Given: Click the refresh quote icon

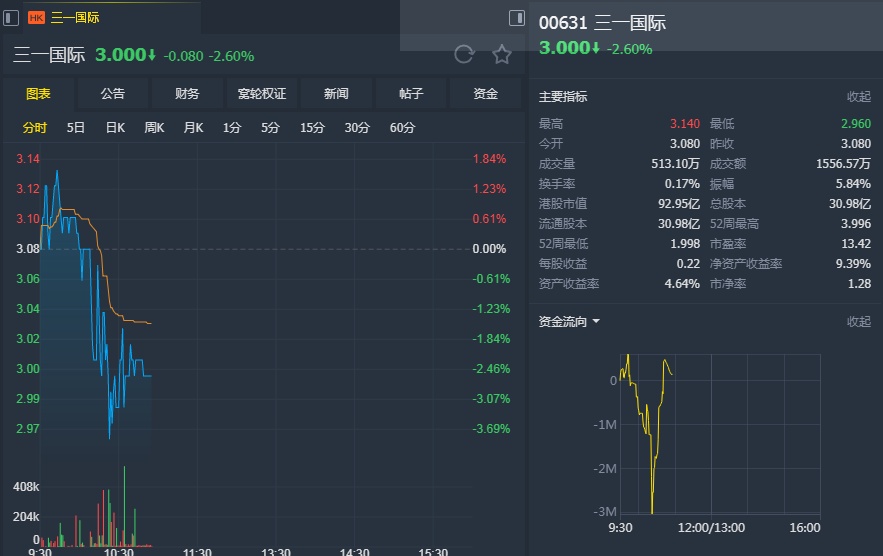Looking at the screenshot, I should (463, 55).
